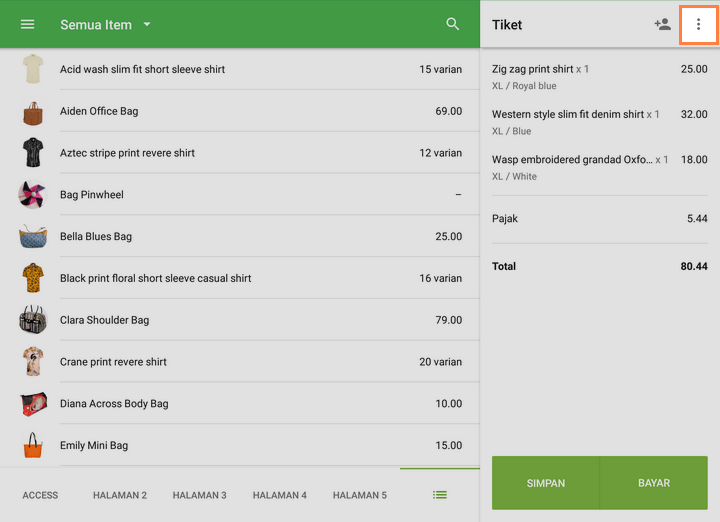720x522 pixels.
Task: Pick Bag Pinwheel item name
Action: click(91, 195)
